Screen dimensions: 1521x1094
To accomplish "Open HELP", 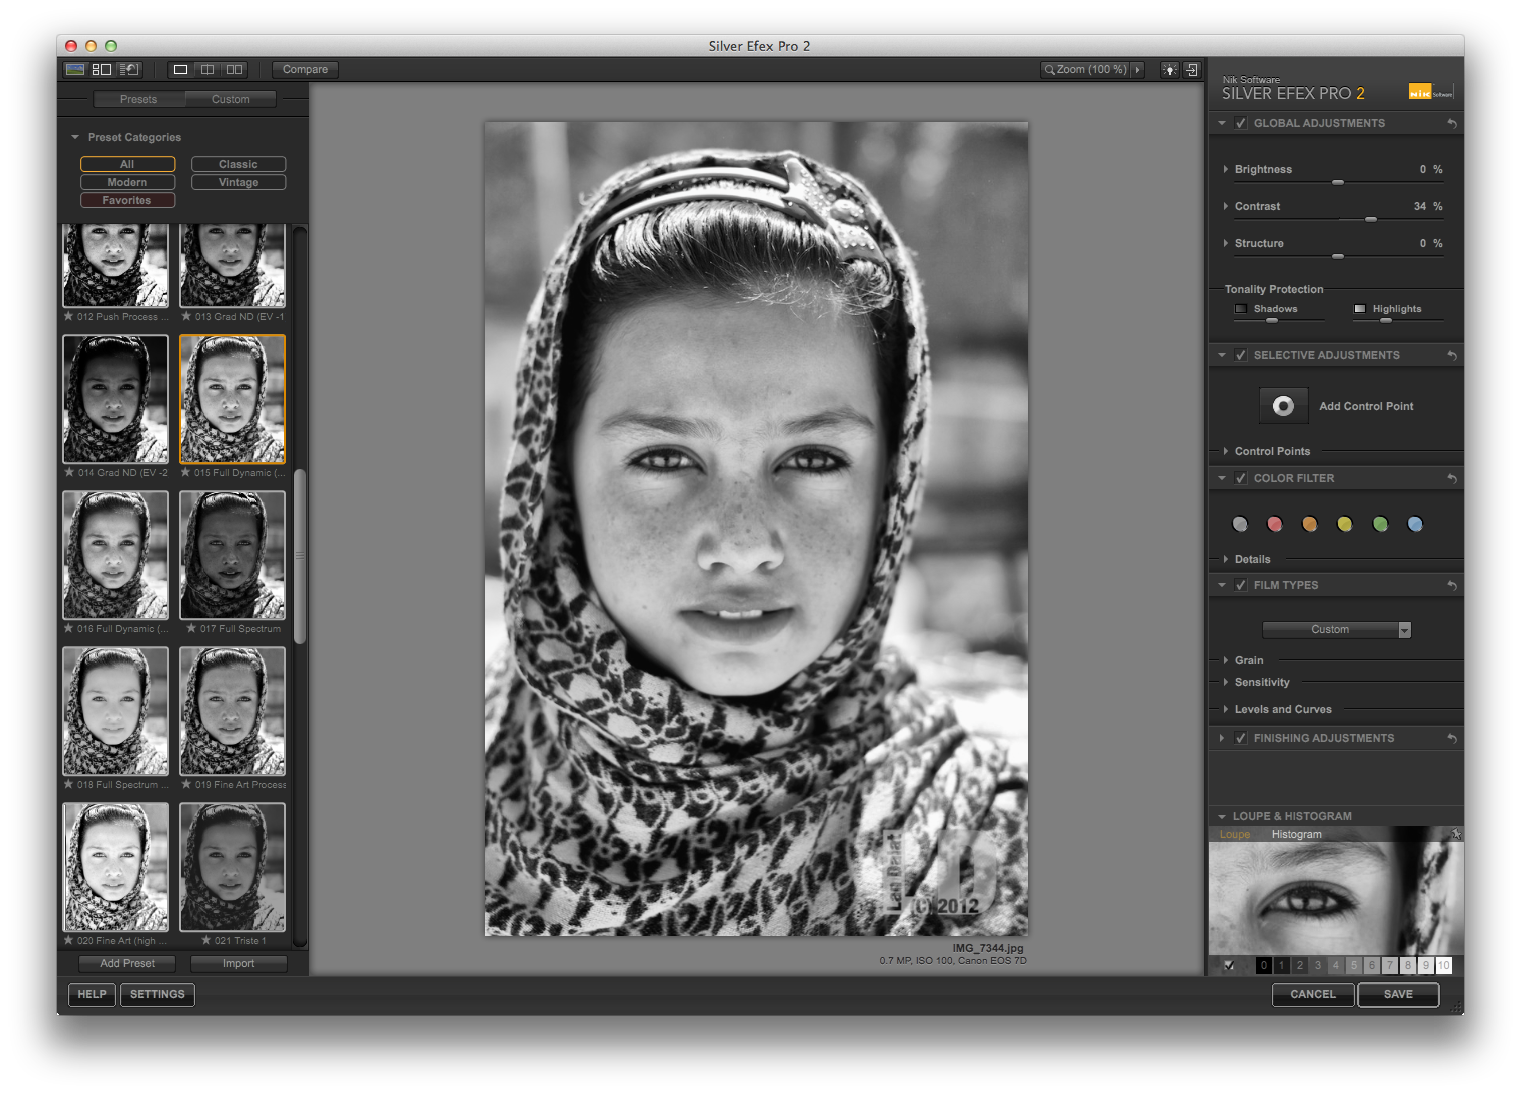I will [x=92, y=995].
